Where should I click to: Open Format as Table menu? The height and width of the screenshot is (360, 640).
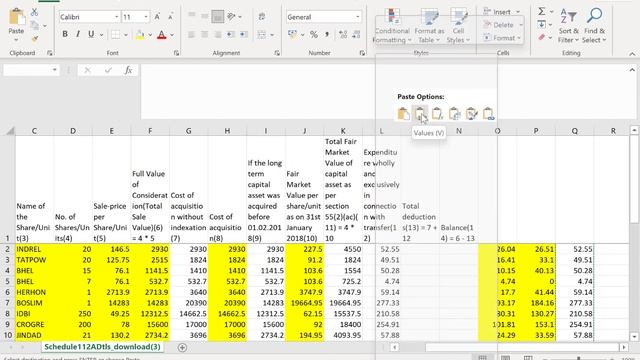[429, 25]
